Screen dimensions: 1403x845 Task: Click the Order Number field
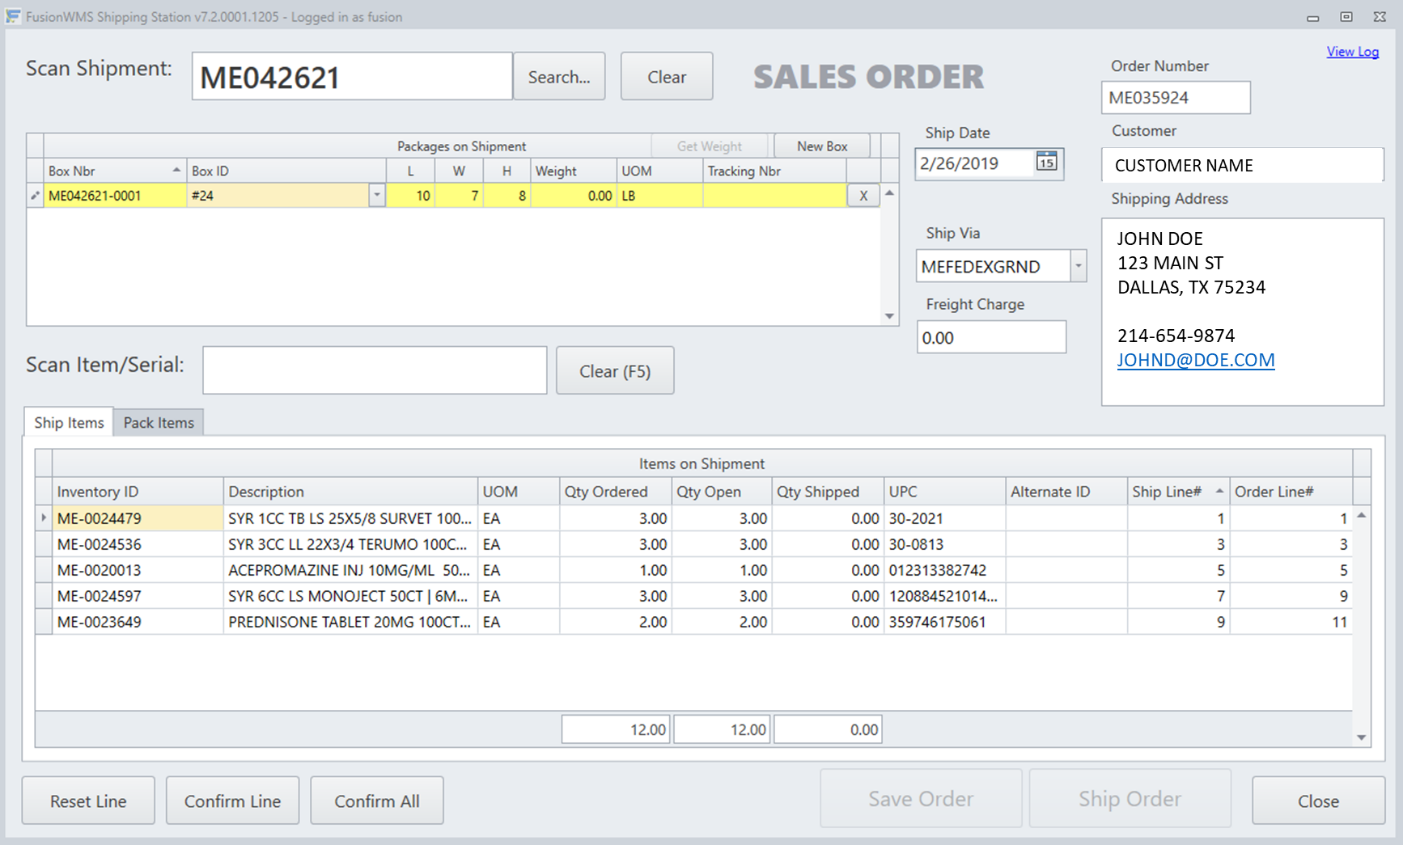[x=1176, y=97]
